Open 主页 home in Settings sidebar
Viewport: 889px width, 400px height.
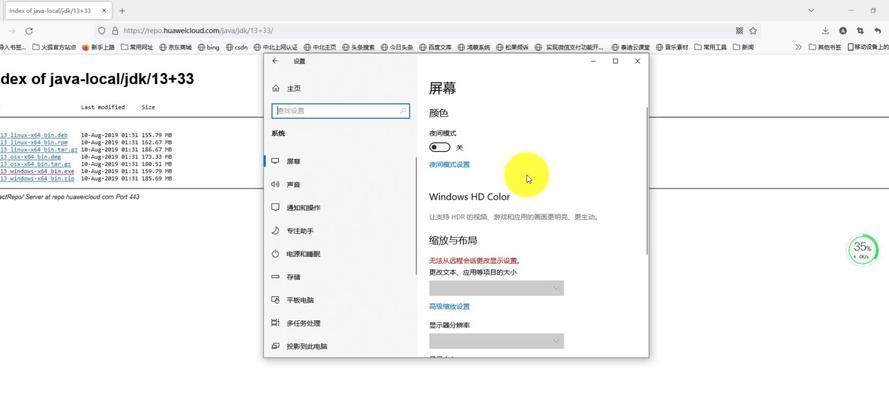click(x=287, y=88)
